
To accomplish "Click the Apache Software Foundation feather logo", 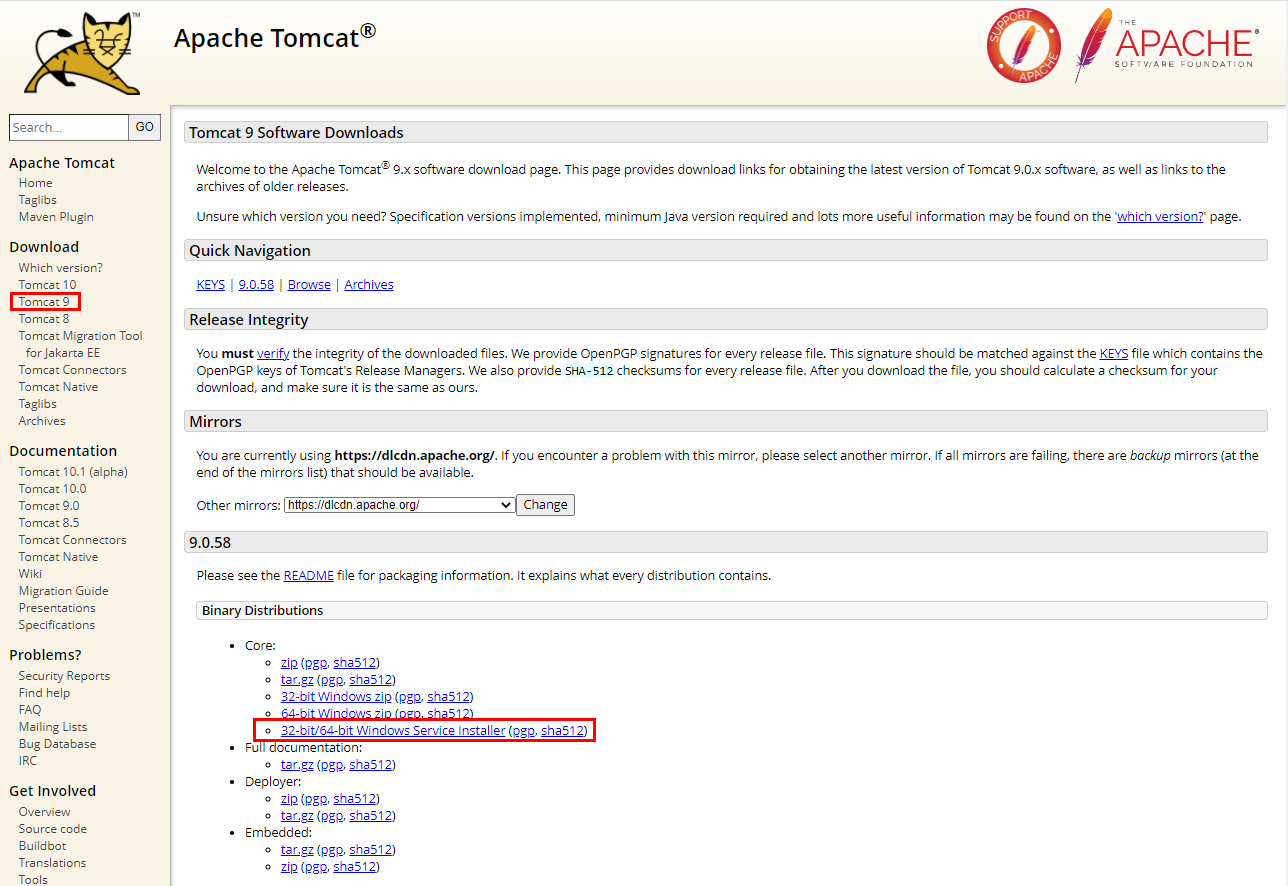I will [1165, 45].
